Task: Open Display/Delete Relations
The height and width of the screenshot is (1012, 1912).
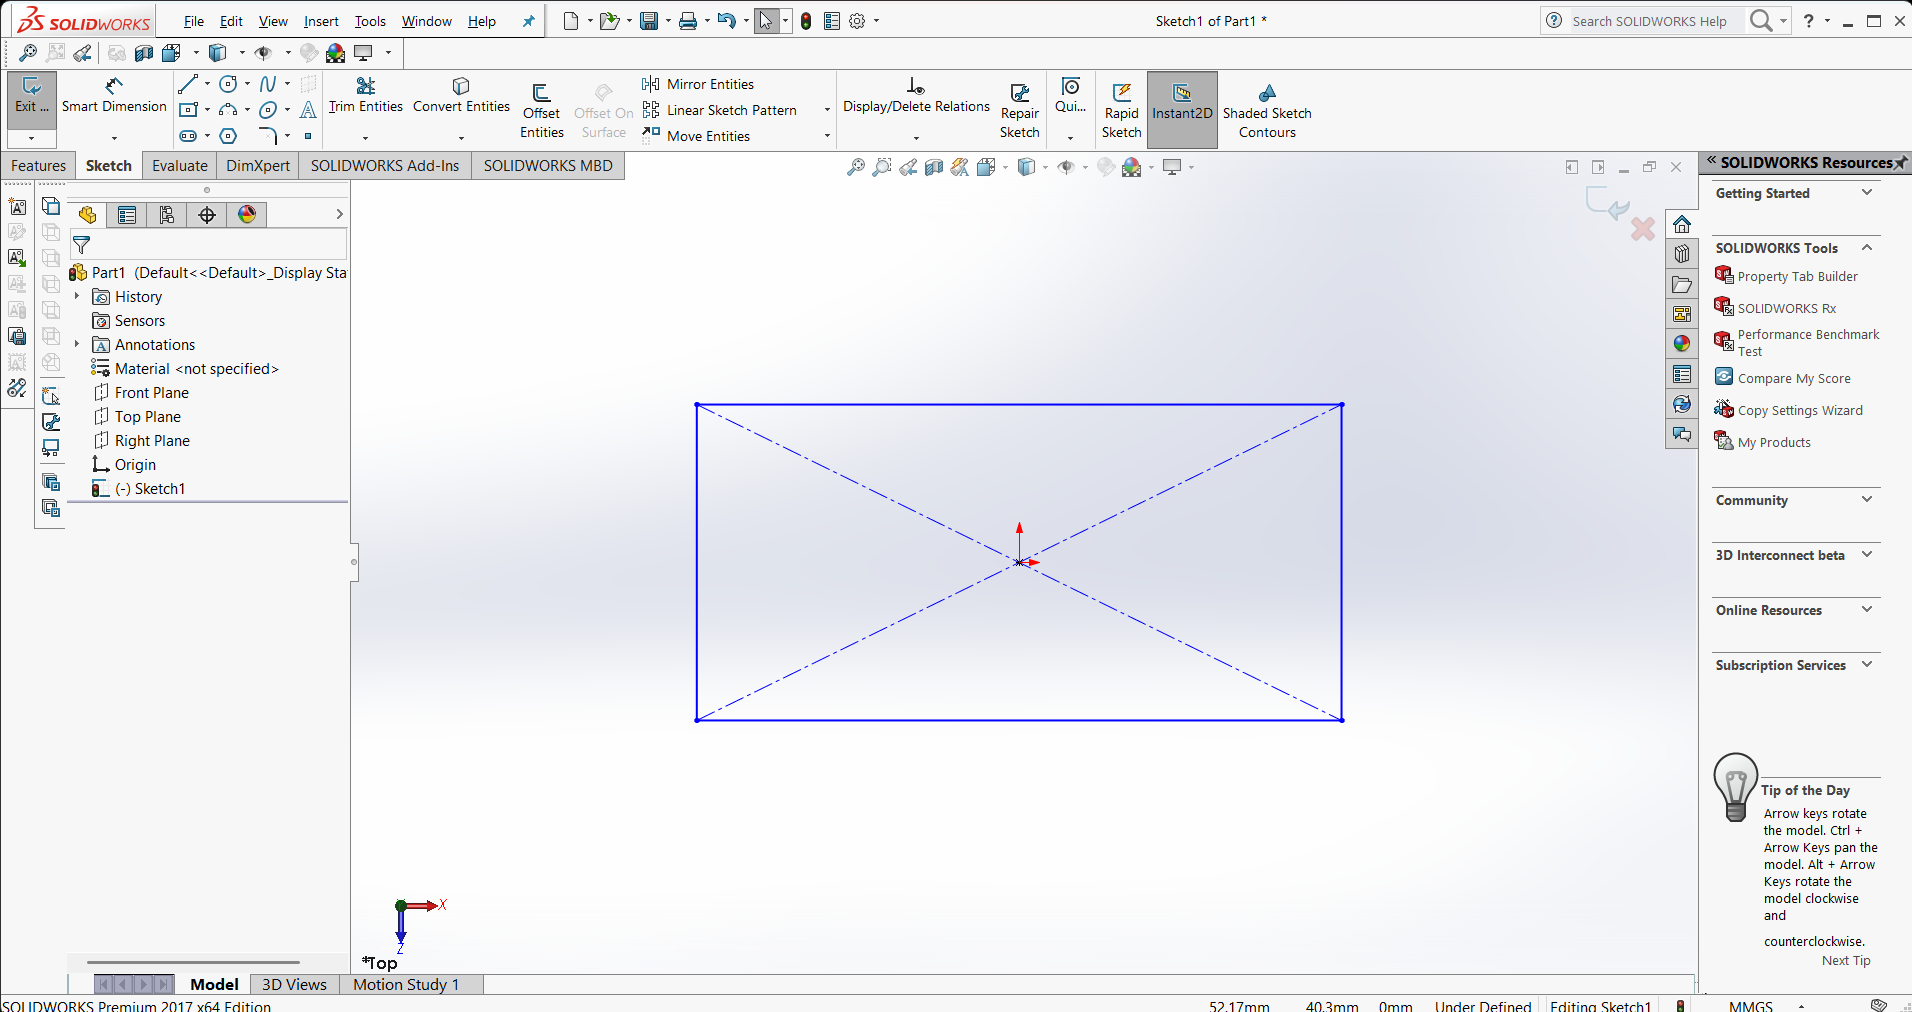Action: point(916,96)
